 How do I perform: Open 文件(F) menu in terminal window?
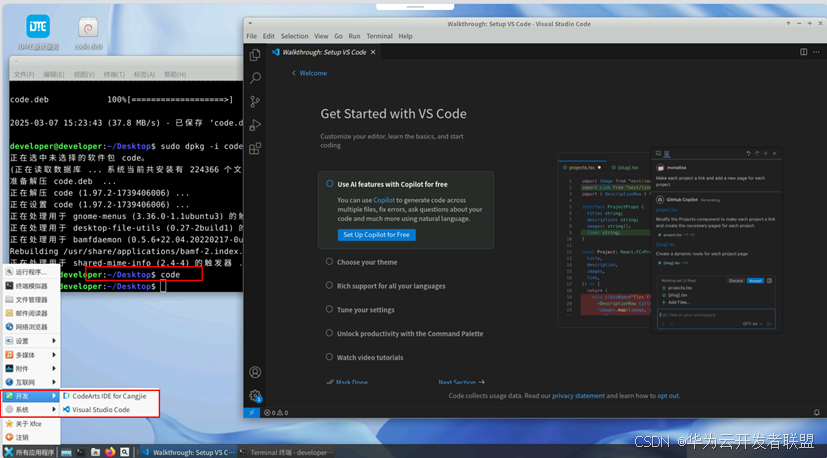(x=24, y=74)
